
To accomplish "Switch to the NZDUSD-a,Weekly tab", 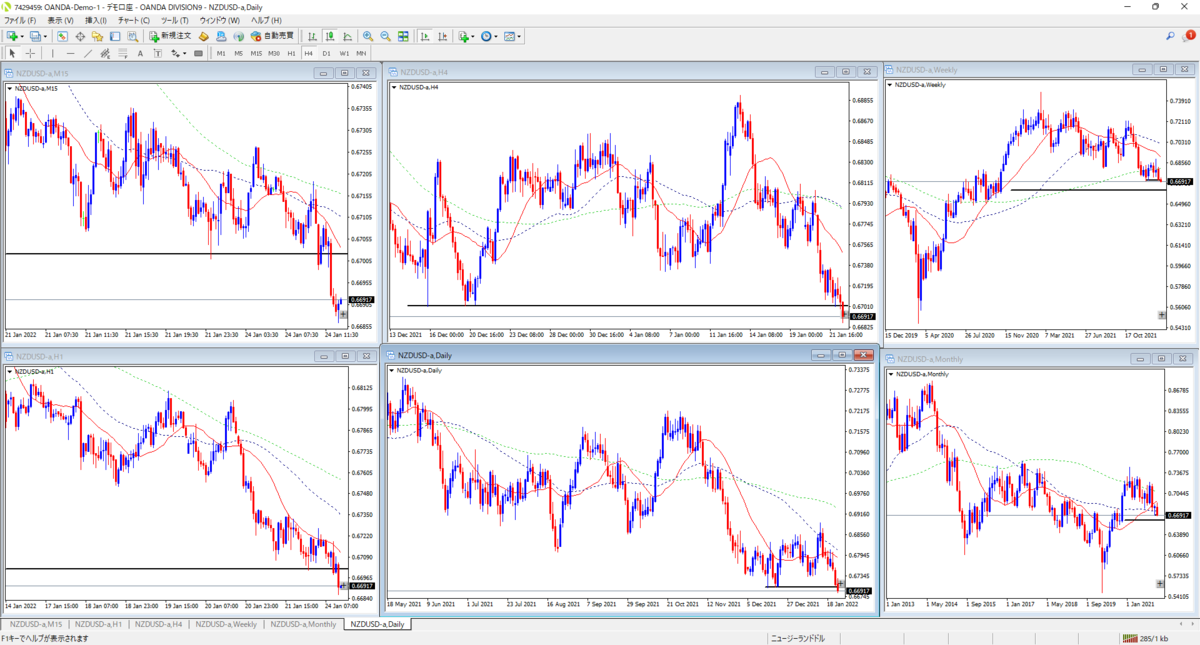I will coord(225,624).
